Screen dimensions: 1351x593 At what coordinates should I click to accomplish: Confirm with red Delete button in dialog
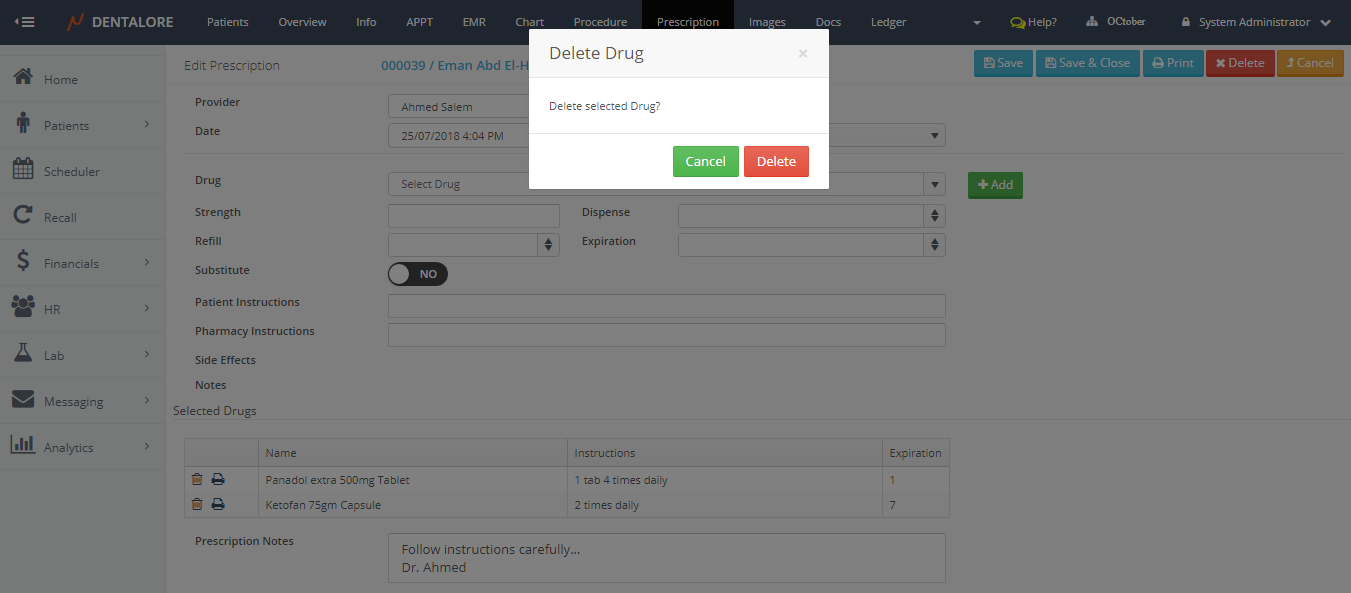pos(776,162)
